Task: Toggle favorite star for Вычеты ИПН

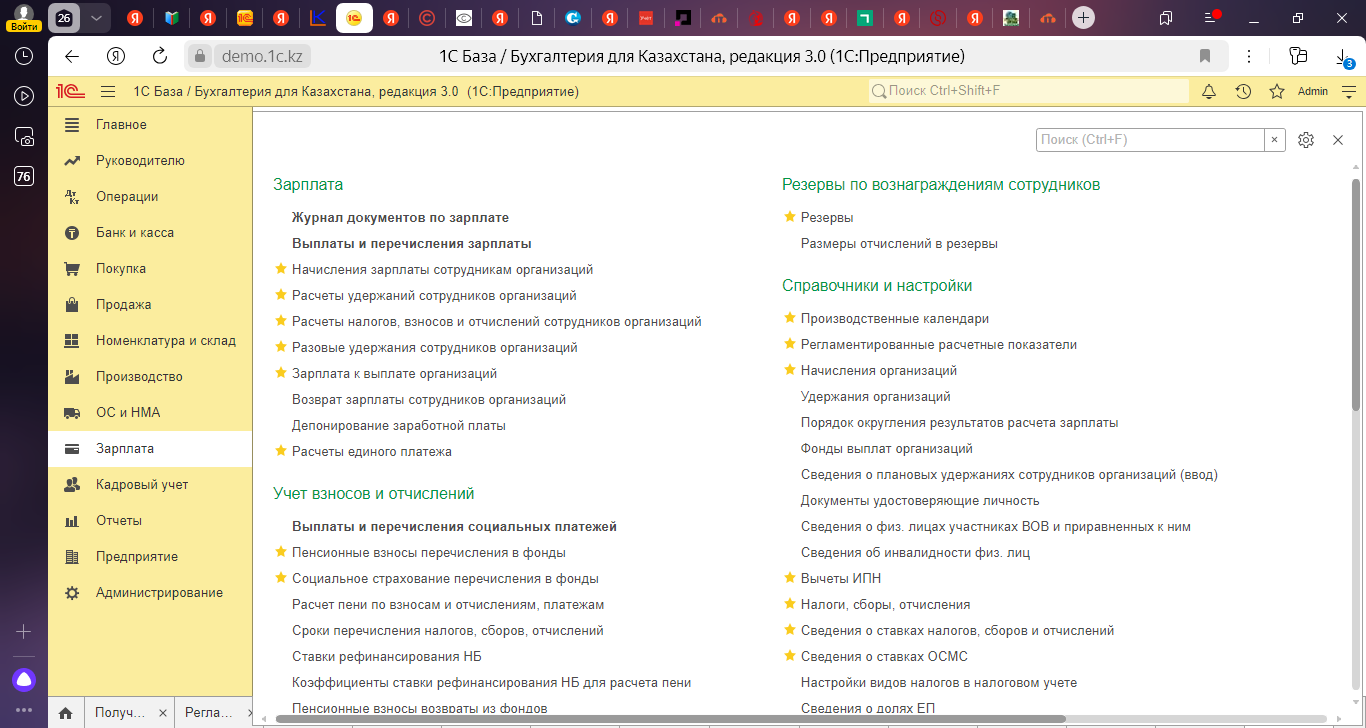Action: coord(790,578)
